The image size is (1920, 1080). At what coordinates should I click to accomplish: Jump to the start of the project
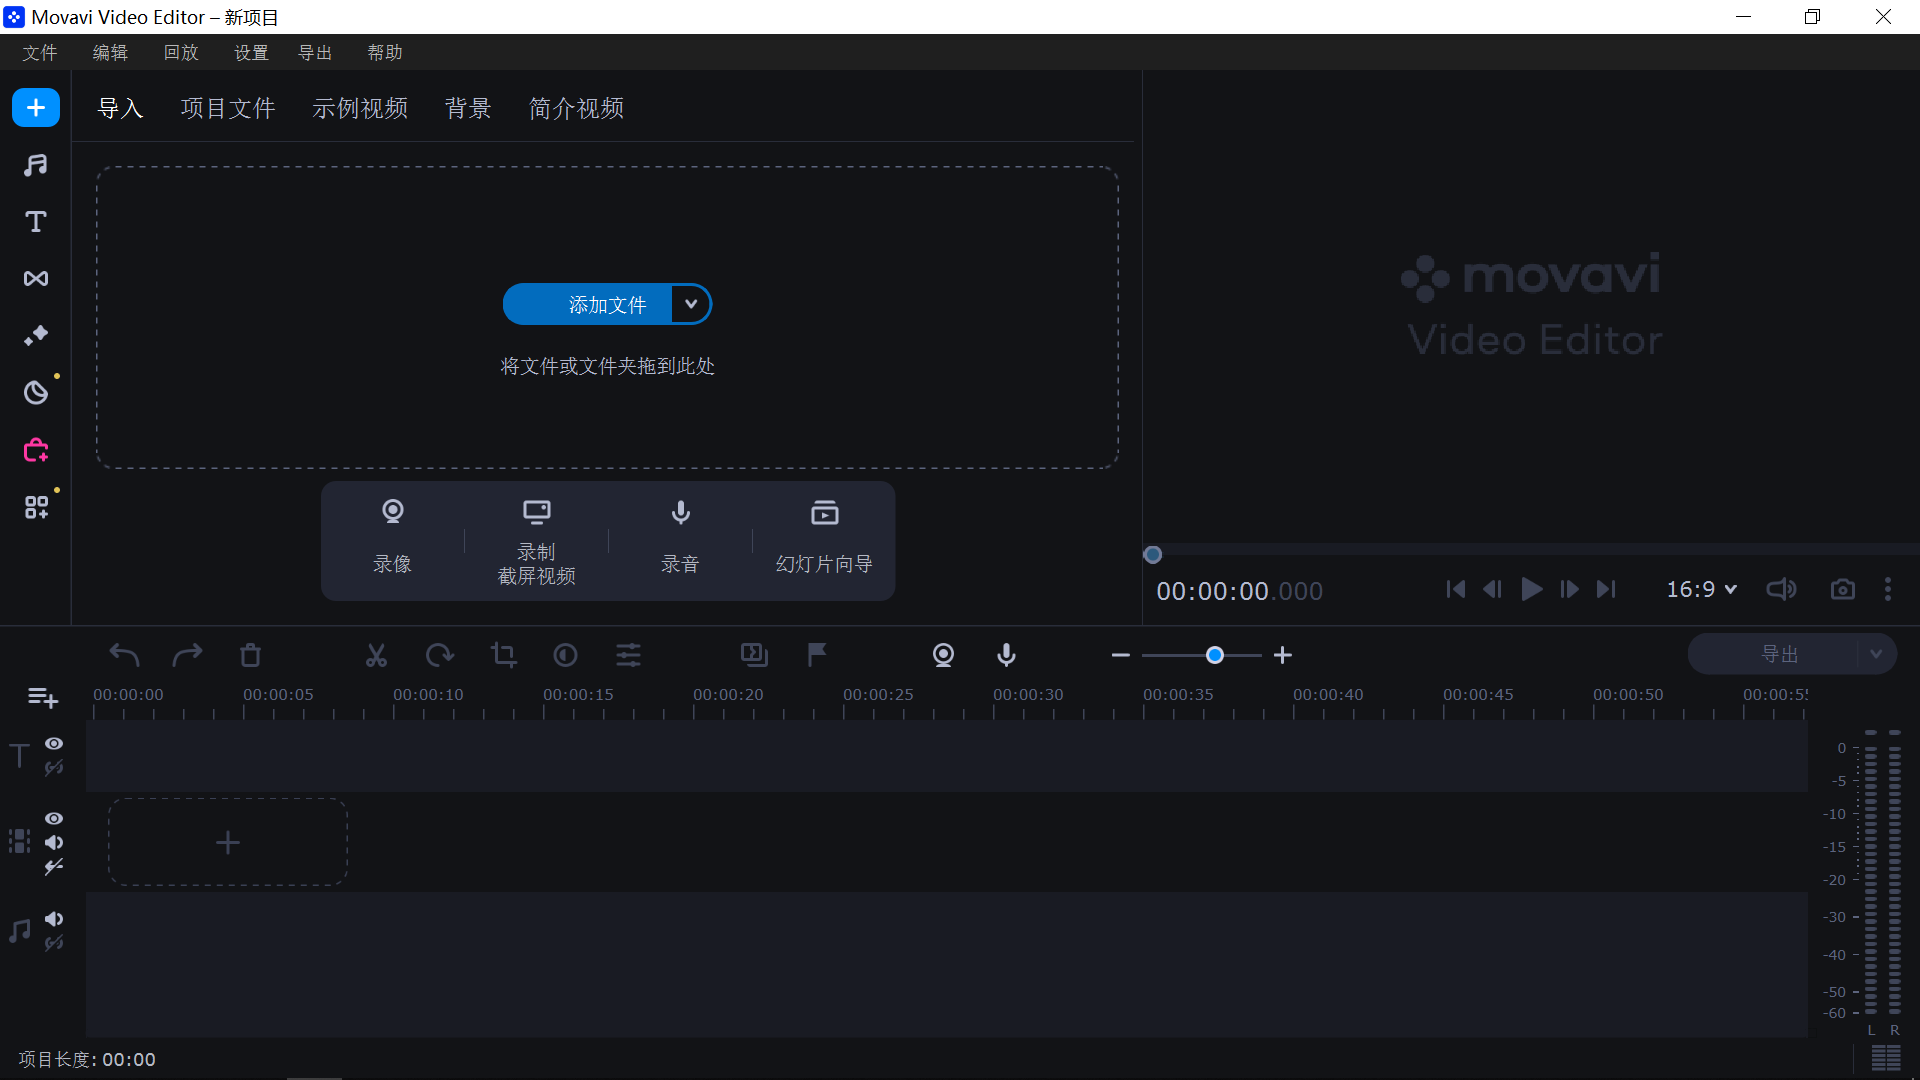click(1456, 590)
